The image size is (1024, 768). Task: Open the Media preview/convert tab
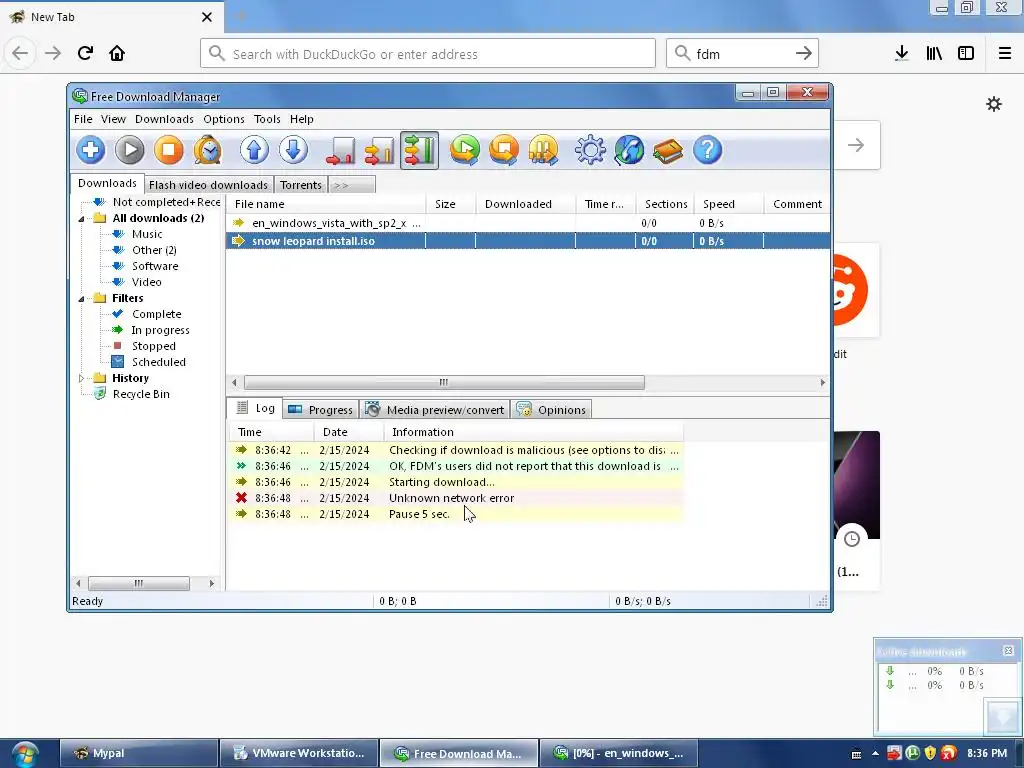[435, 409]
